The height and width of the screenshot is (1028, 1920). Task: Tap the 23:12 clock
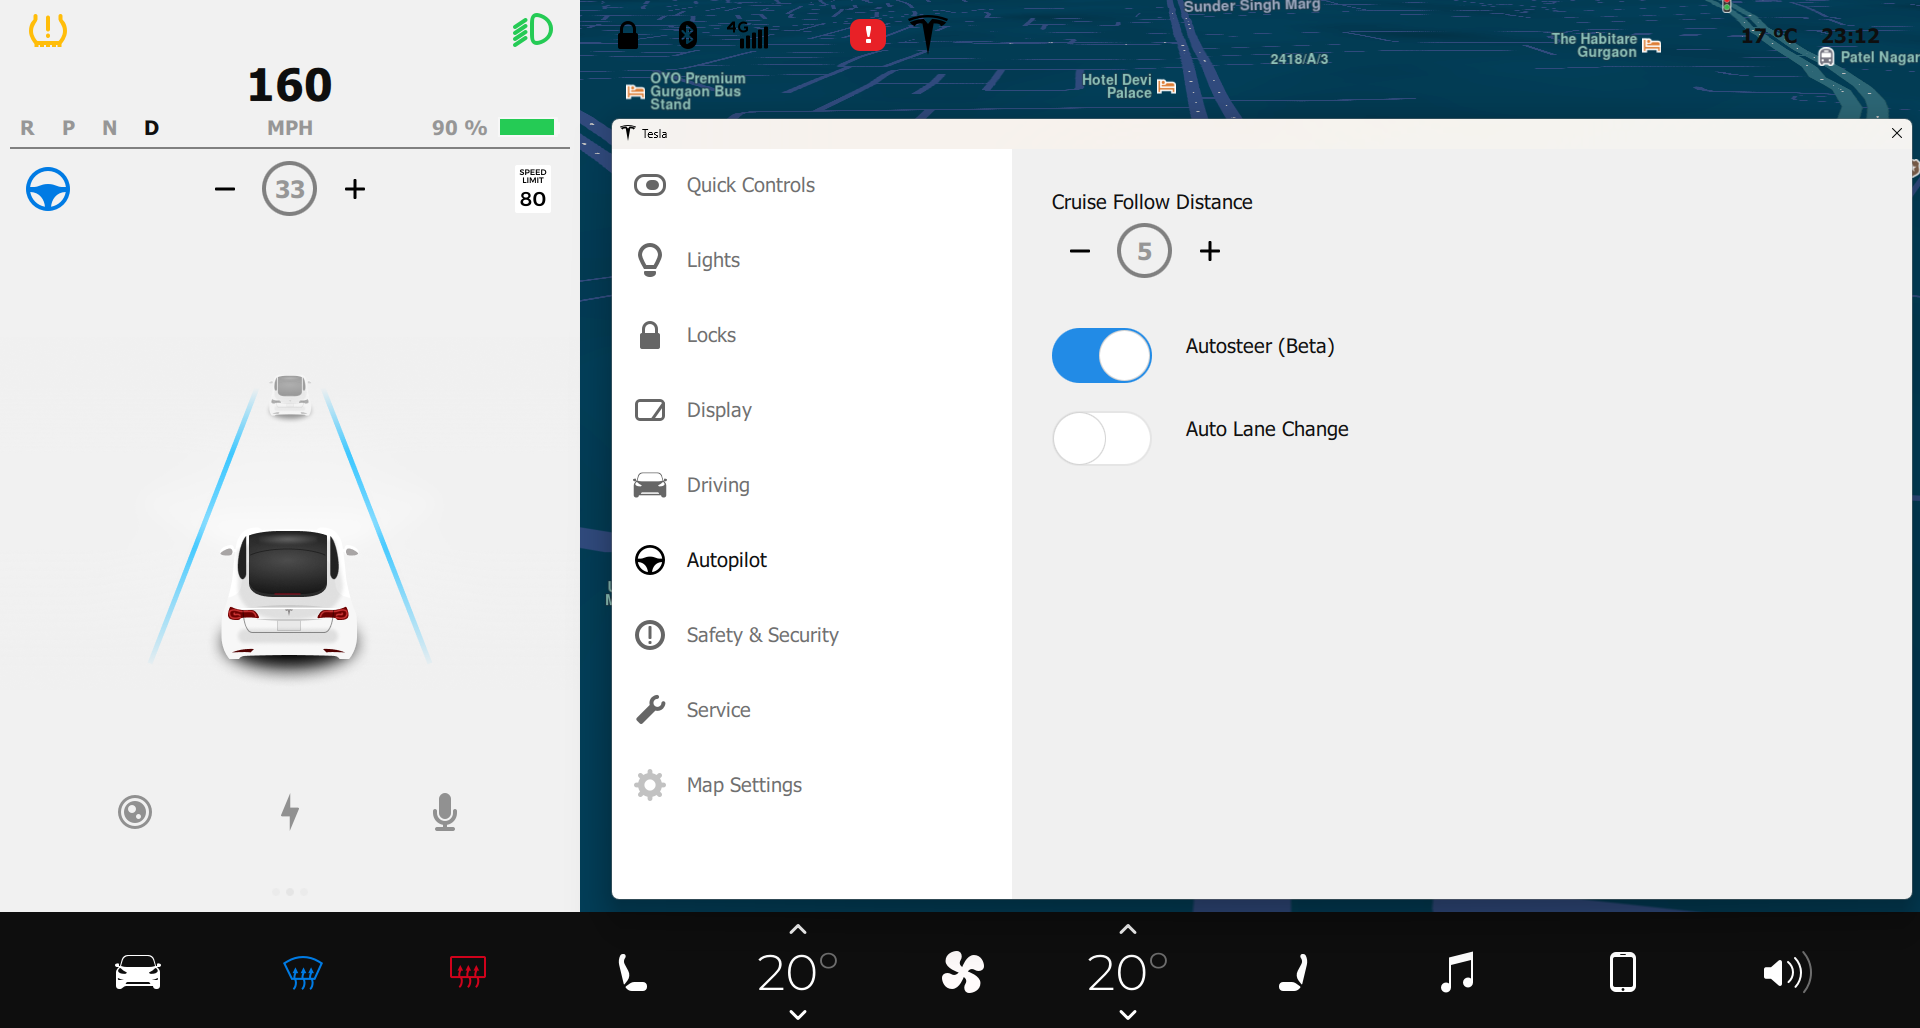(x=1850, y=36)
